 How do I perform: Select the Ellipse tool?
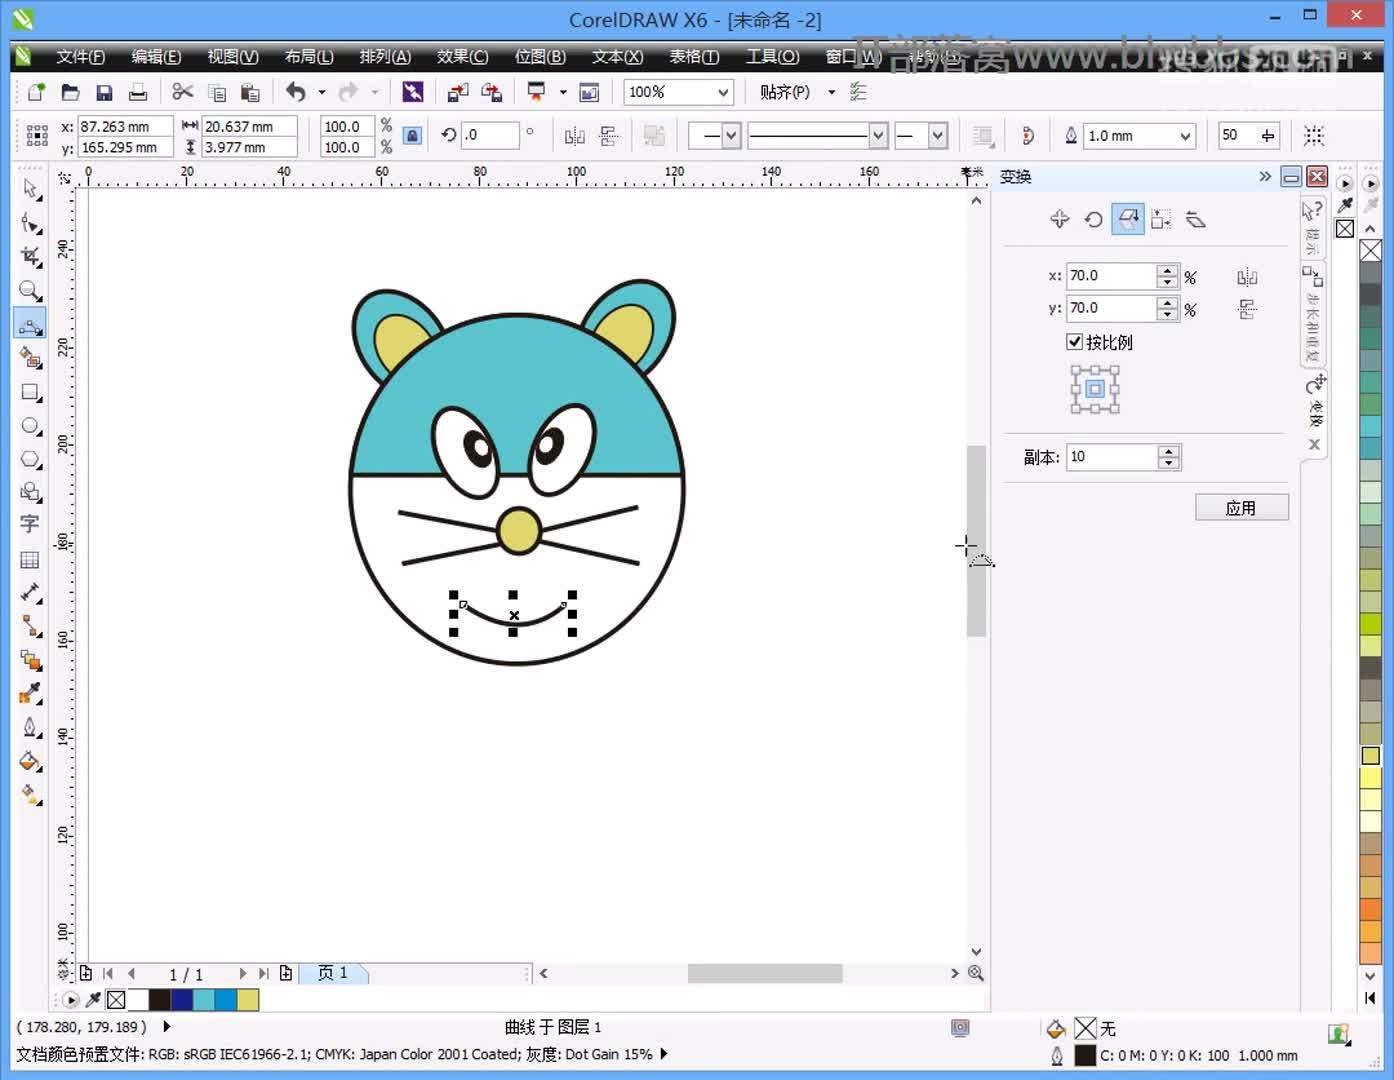tap(30, 426)
